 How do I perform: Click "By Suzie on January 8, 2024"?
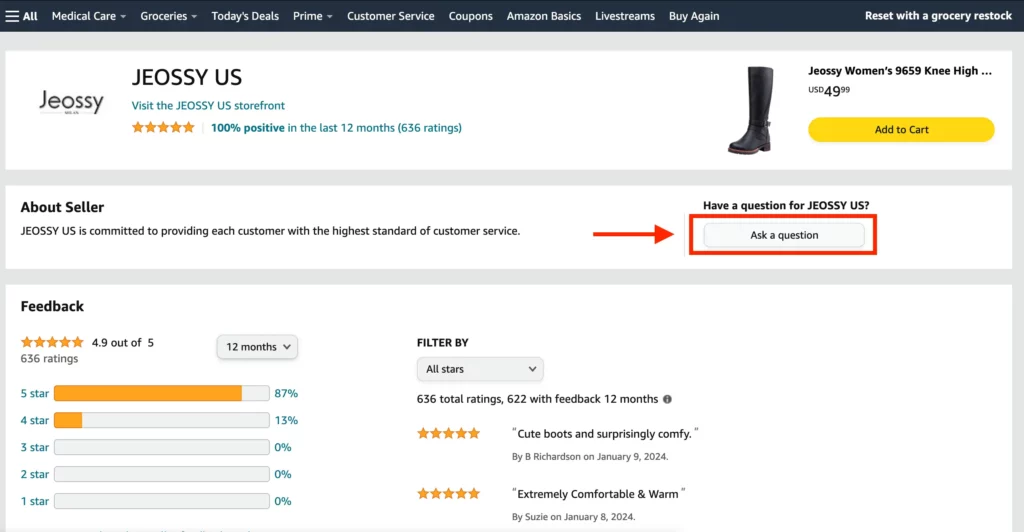[573, 516]
